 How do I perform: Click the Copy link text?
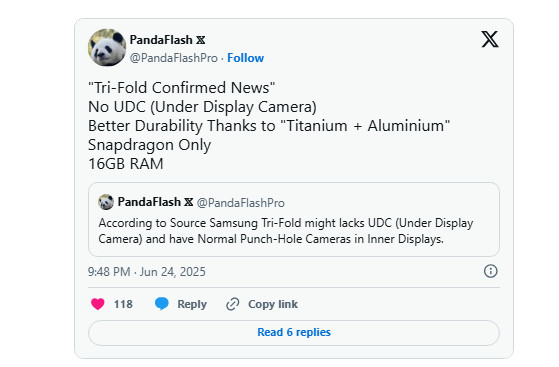[273, 304]
